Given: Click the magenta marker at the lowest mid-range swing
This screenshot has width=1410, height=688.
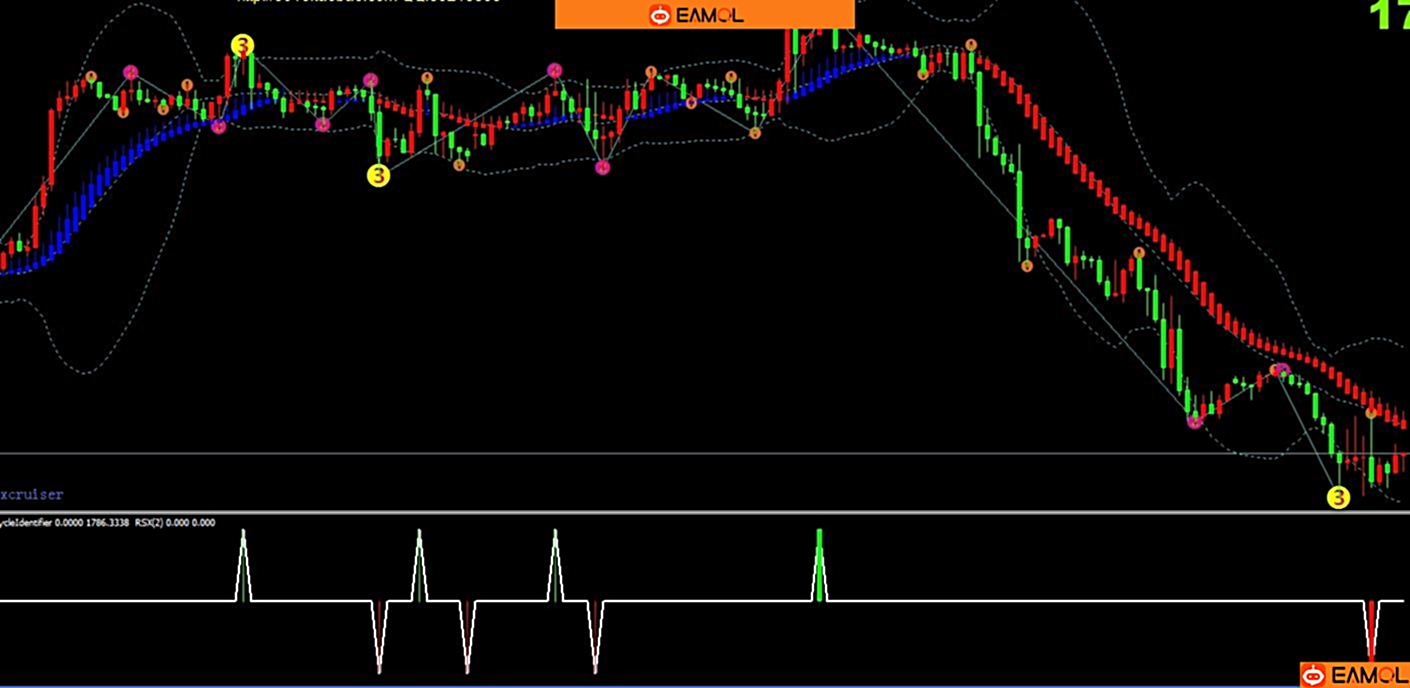Looking at the screenshot, I should click(603, 167).
